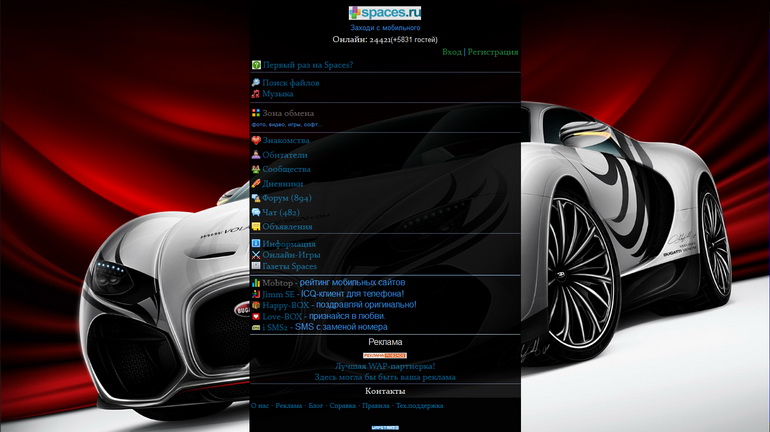
Task: Click group icon beside Сообщества
Action: [256, 169]
